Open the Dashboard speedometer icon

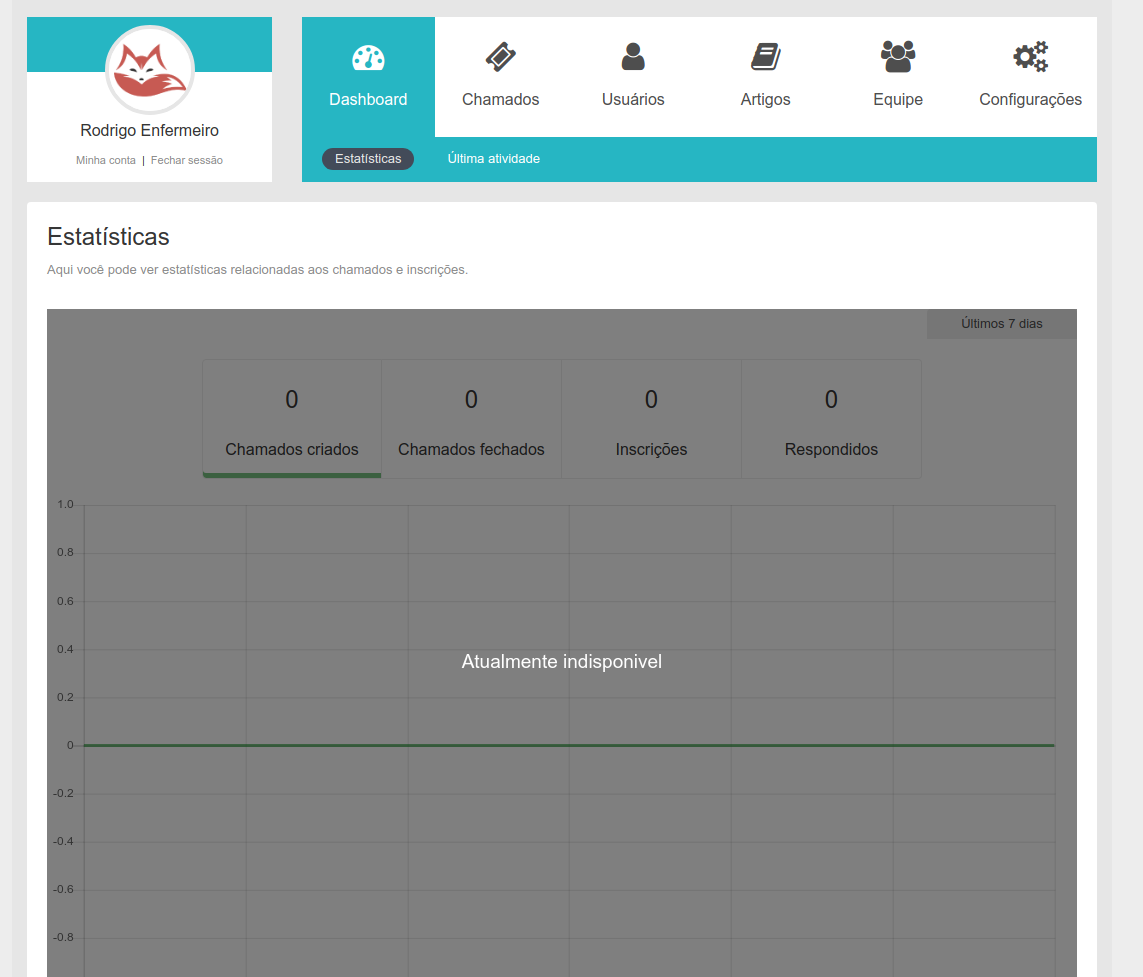pyautogui.click(x=368, y=57)
